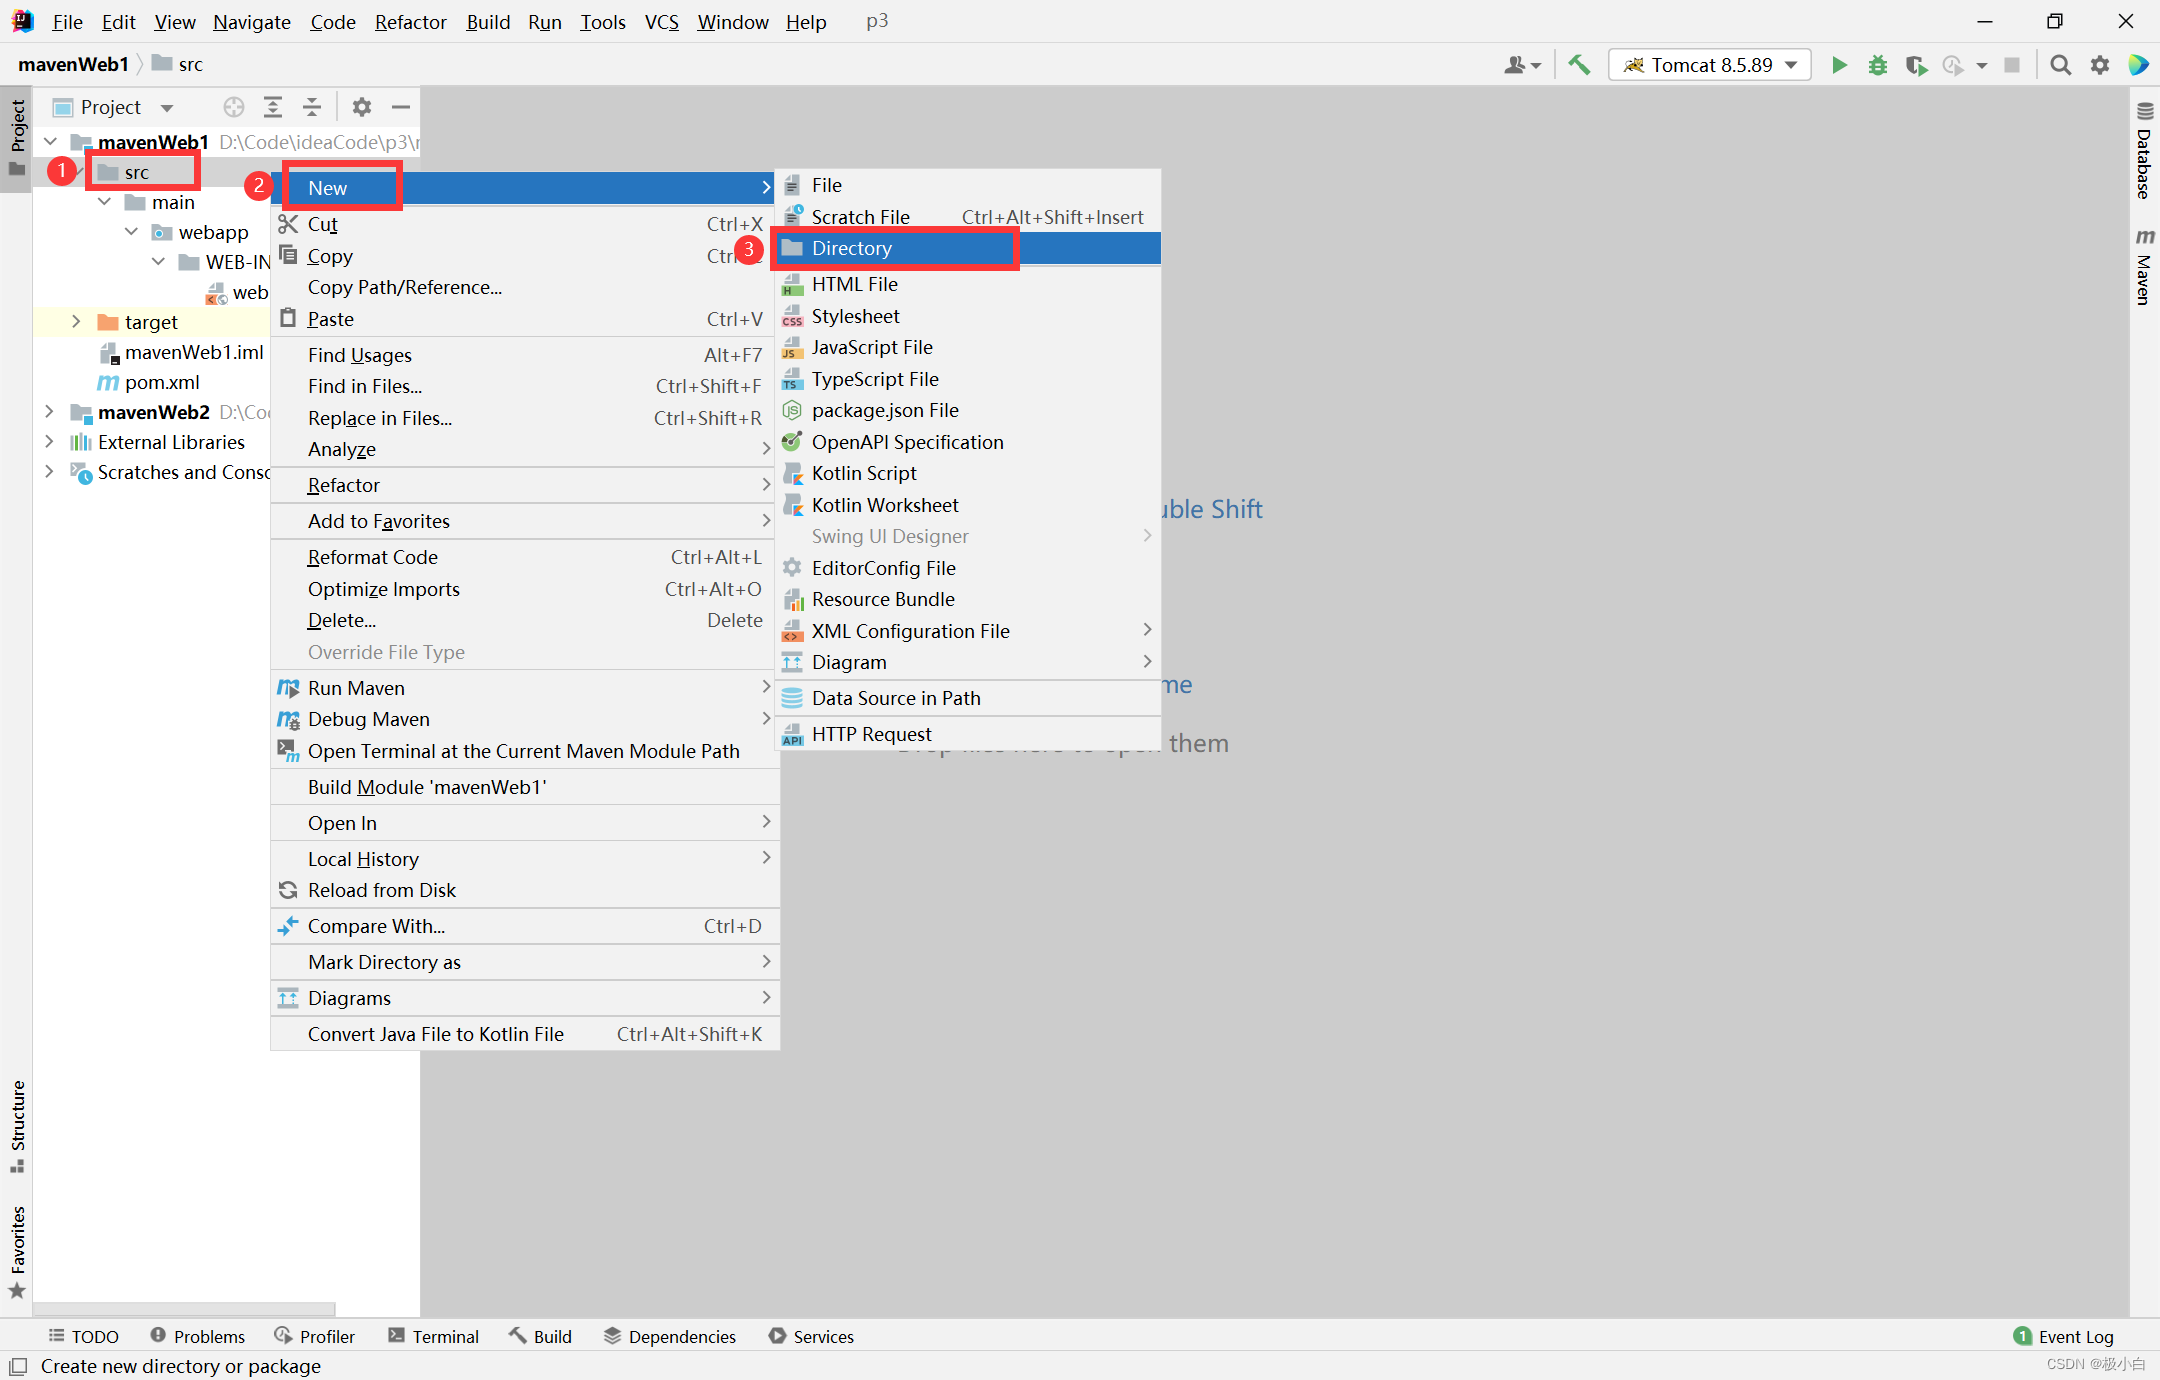Expand the target folder in project tree

pyautogui.click(x=76, y=322)
